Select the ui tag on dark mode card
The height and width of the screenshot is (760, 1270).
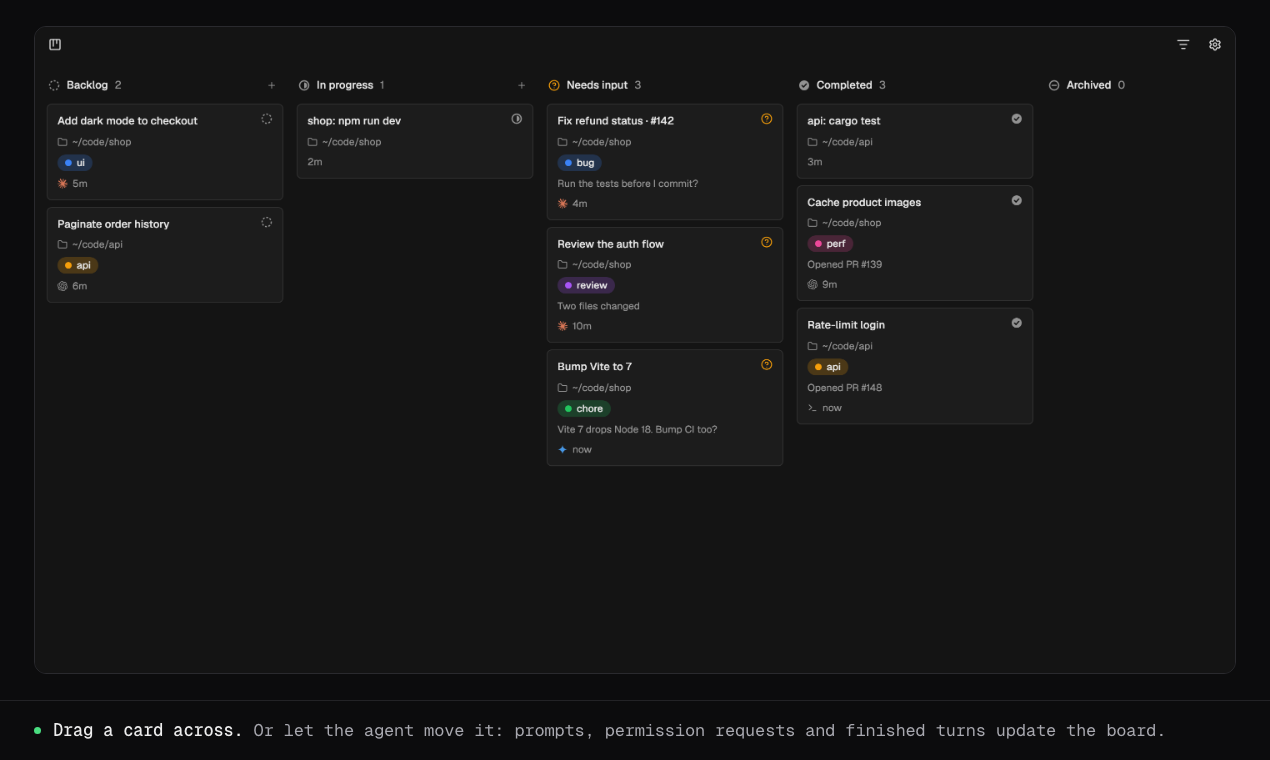coord(75,163)
